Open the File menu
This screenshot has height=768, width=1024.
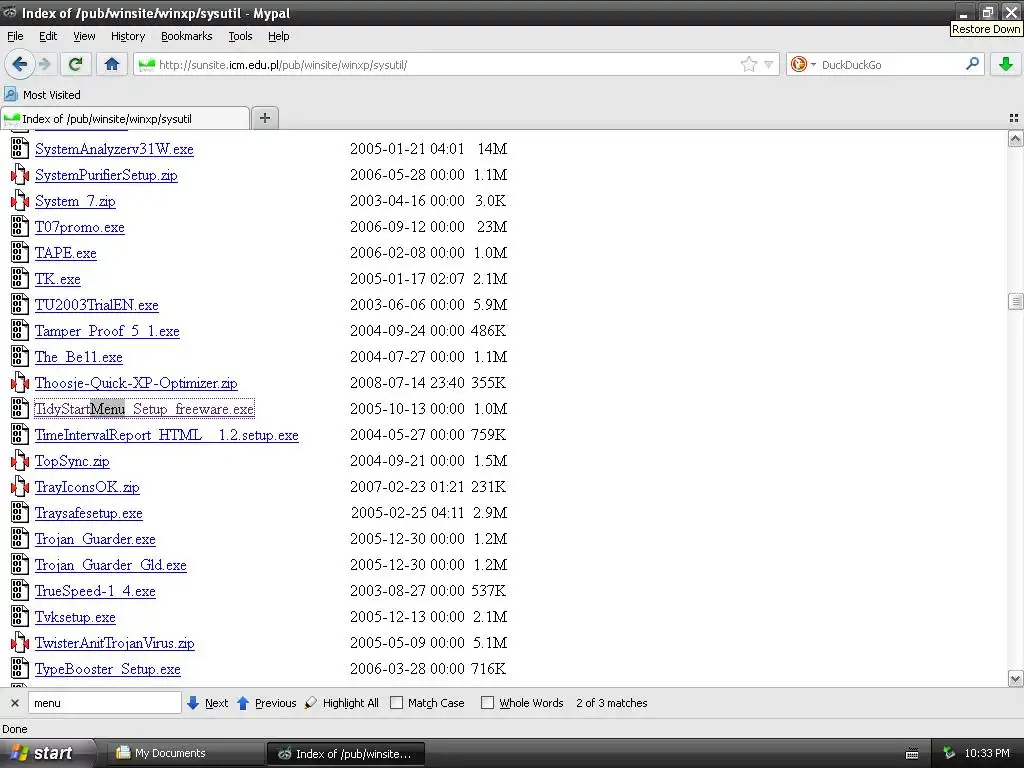point(15,36)
